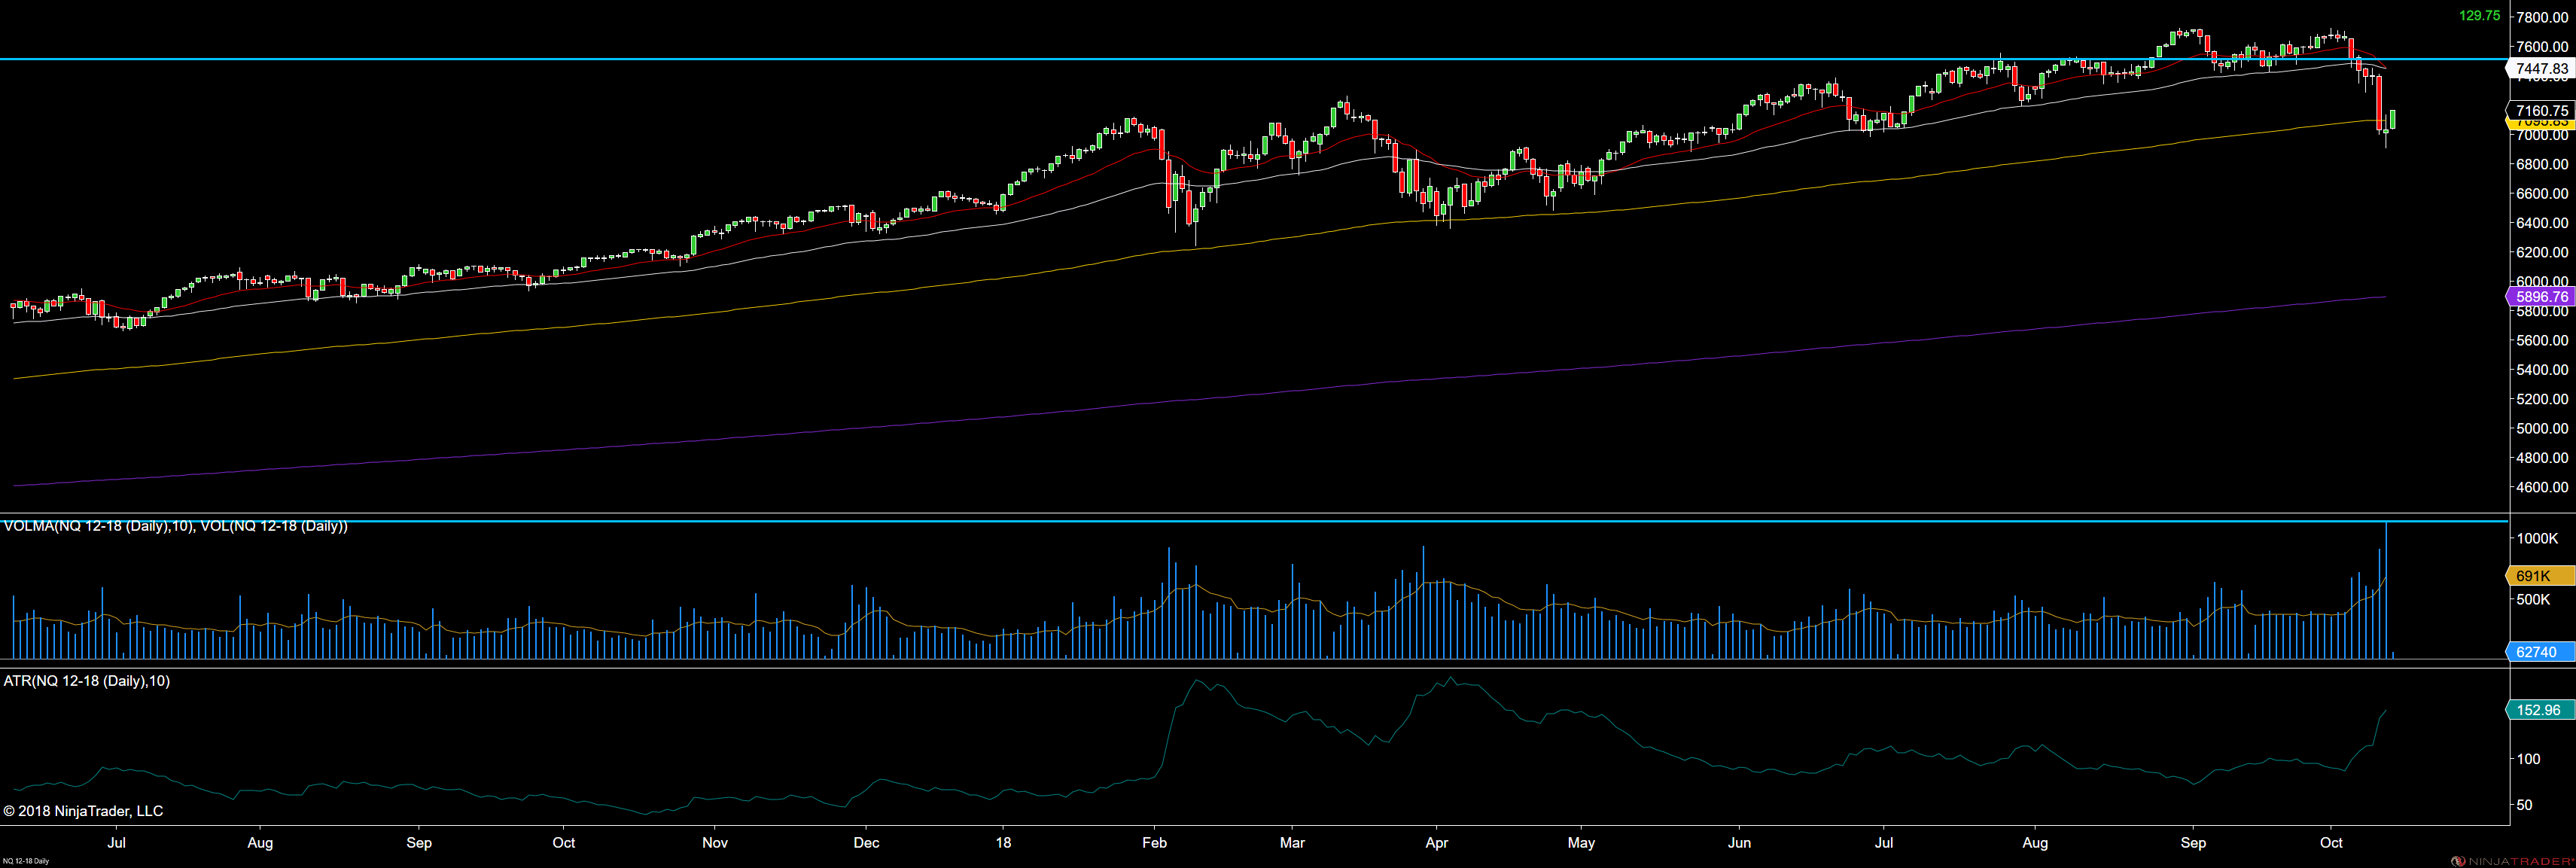Click the Feb label on time axis

pyautogui.click(x=1155, y=843)
